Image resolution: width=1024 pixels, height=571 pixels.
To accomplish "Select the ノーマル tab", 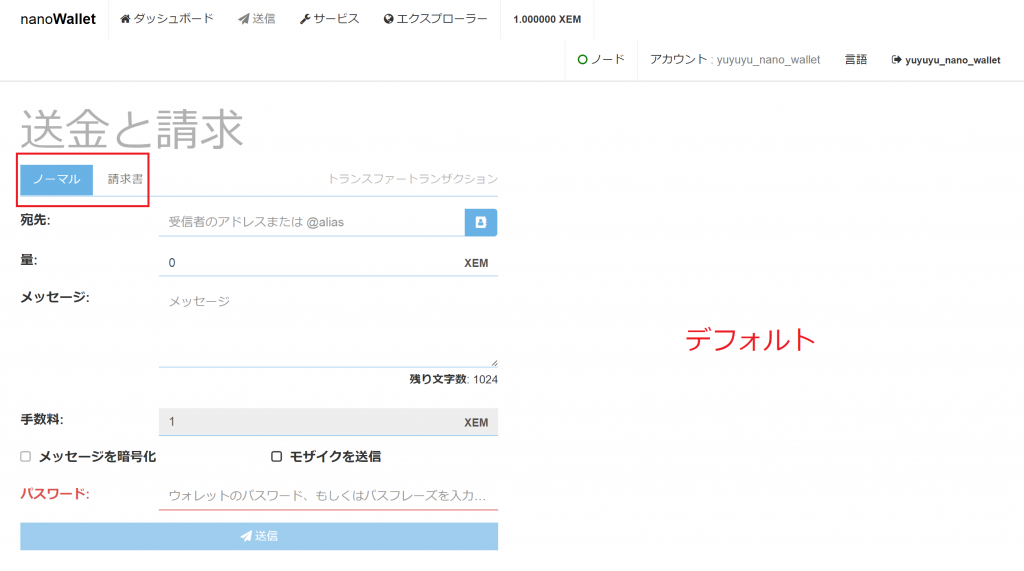I will click(57, 179).
